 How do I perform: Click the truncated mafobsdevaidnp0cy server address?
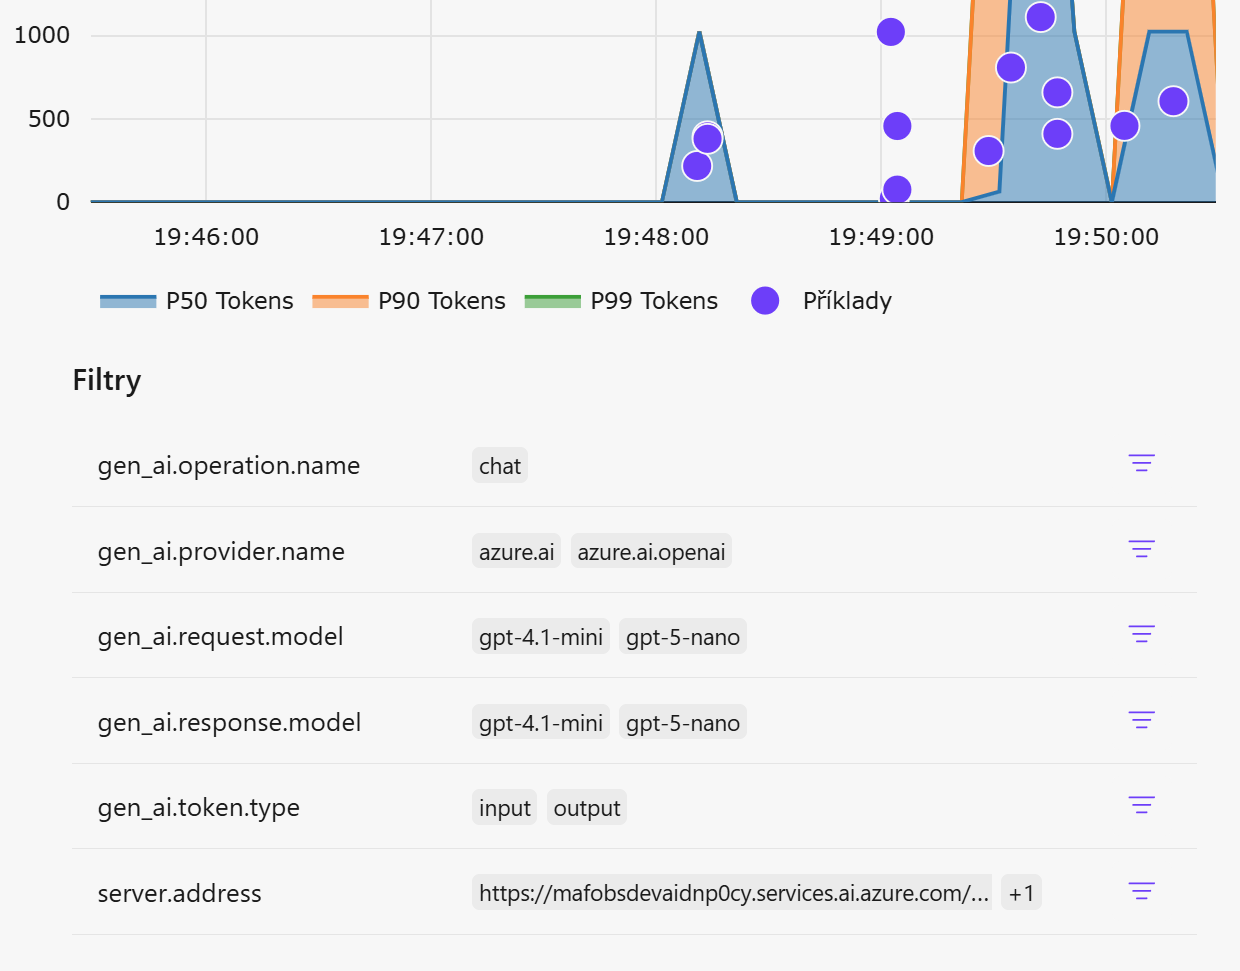pyautogui.click(x=732, y=893)
